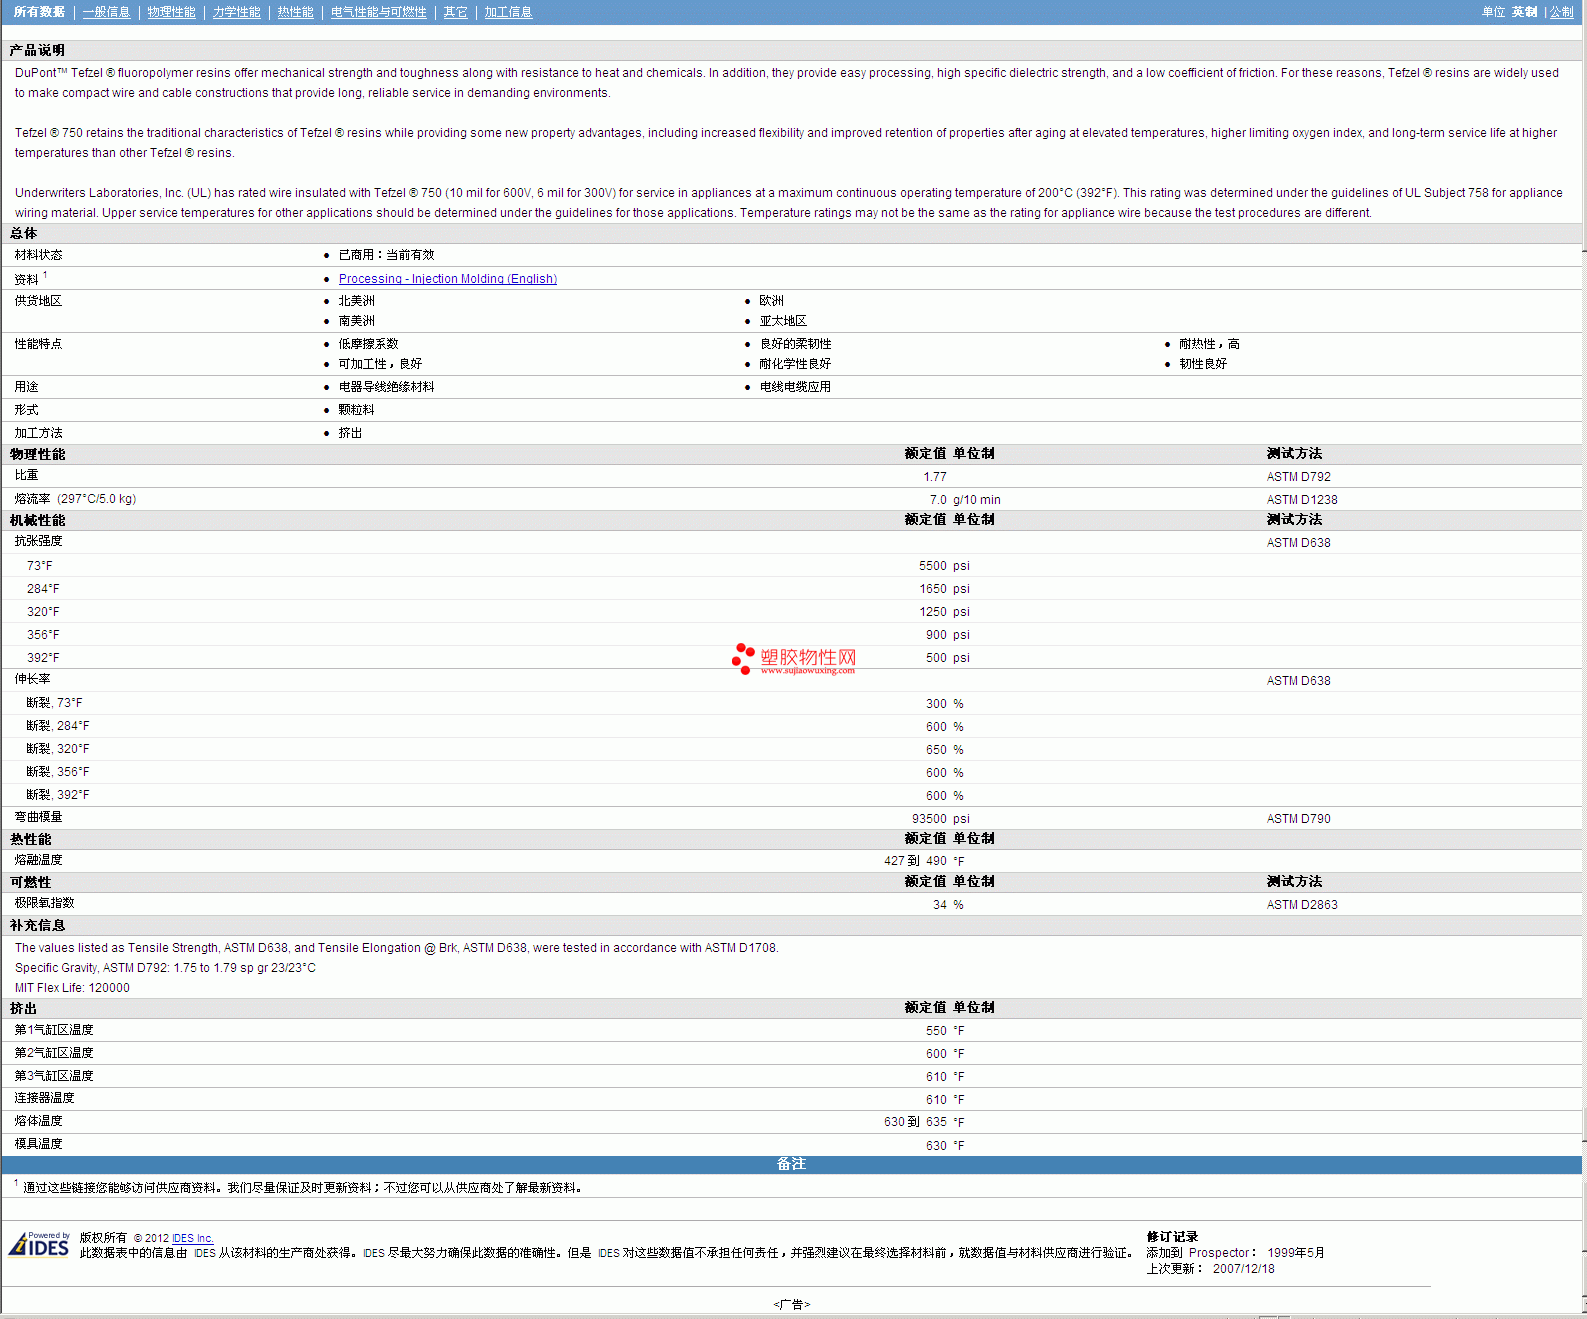The height and width of the screenshot is (1319, 1587).
Task: Click the 5500 psi value at 73°F
Action: pyautogui.click(x=944, y=566)
